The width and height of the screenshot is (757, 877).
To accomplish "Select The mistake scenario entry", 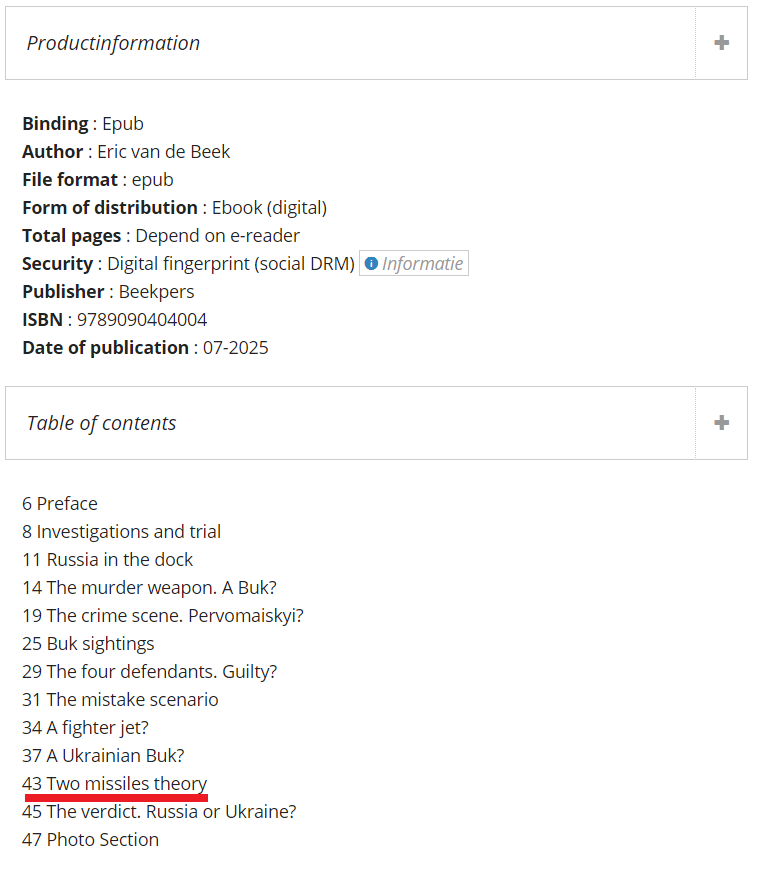I will (120, 700).
